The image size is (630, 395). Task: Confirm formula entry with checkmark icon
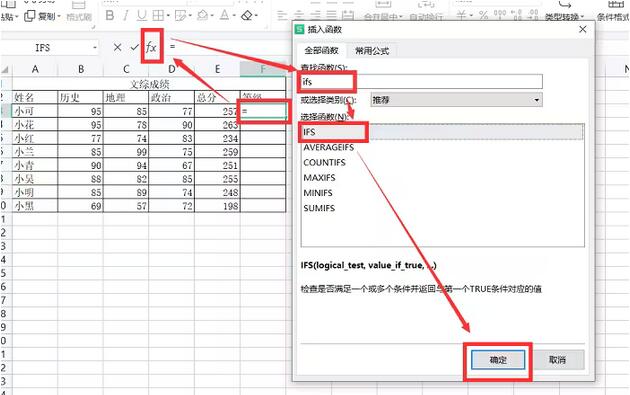135,47
